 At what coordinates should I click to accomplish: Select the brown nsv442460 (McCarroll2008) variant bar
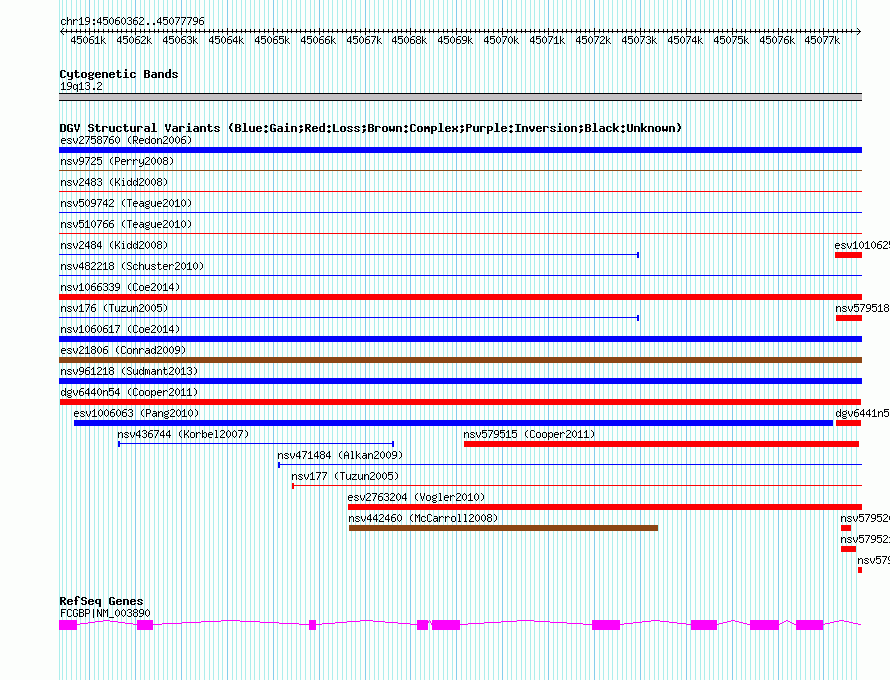pos(503,528)
